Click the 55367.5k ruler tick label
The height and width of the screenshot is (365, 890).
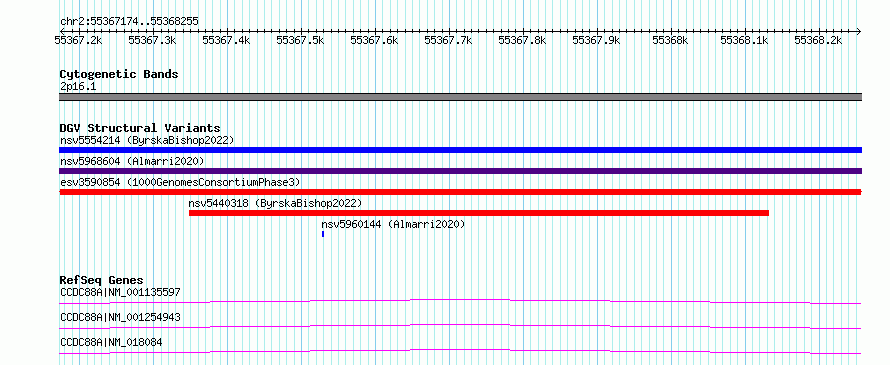tap(300, 40)
